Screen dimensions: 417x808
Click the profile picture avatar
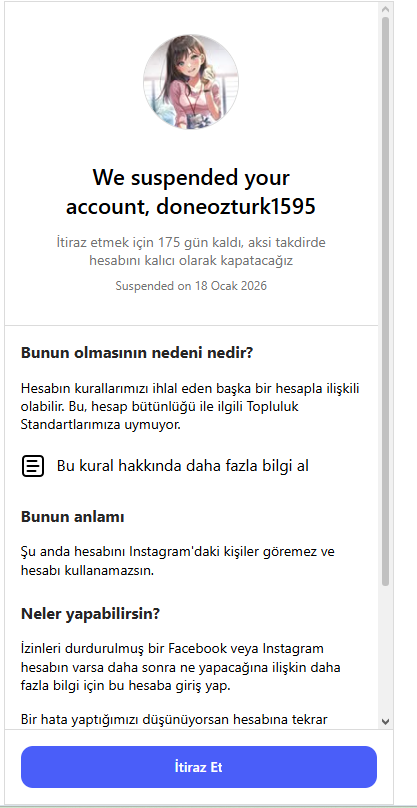tap(191, 82)
